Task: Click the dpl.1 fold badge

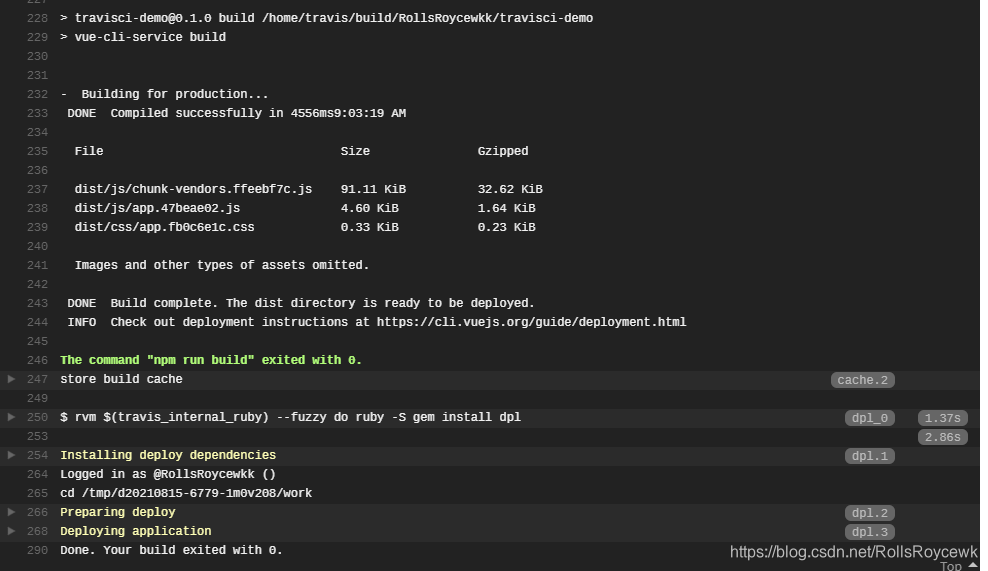Action: tap(870, 456)
